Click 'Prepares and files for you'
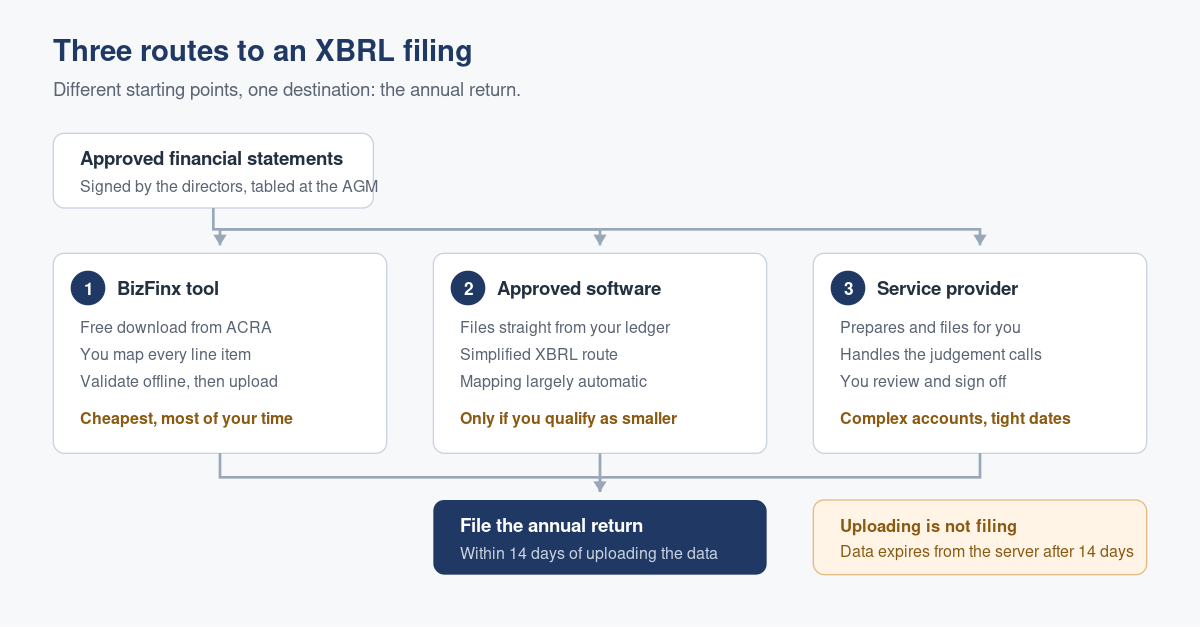The height and width of the screenshot is (627, 1200). (930, 327)
